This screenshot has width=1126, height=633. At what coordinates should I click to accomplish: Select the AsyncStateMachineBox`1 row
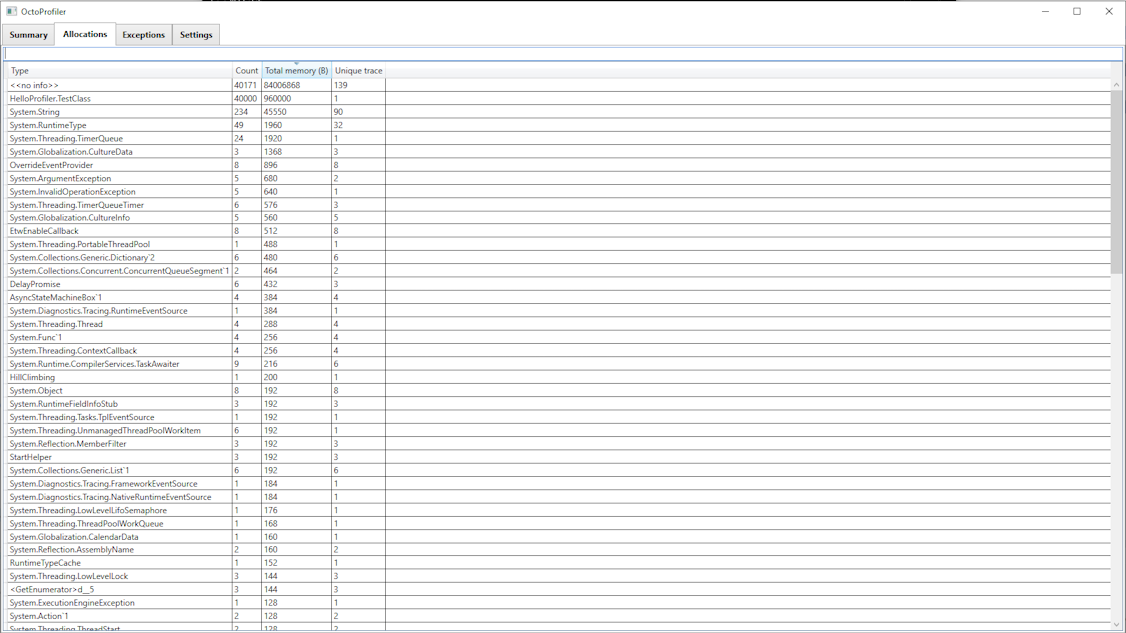[x=559, y=297]
